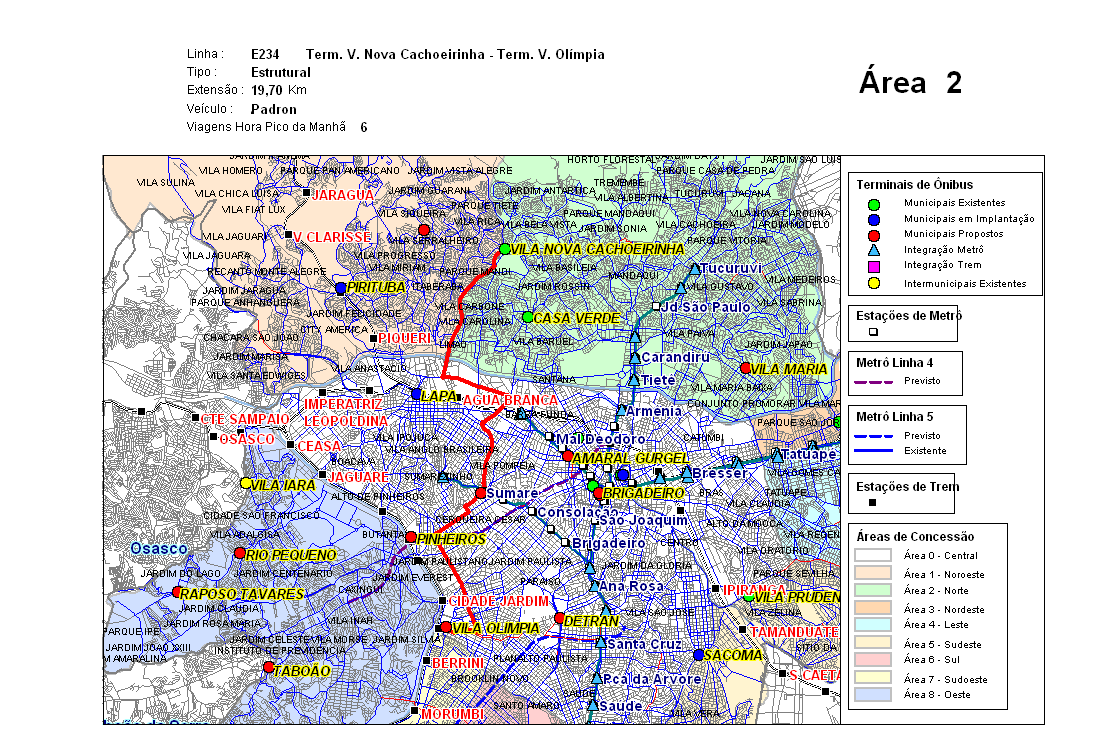
Task: Click the red Municipais Propostos legend circle
Action: pyautogui.click(x=874, y=235)
